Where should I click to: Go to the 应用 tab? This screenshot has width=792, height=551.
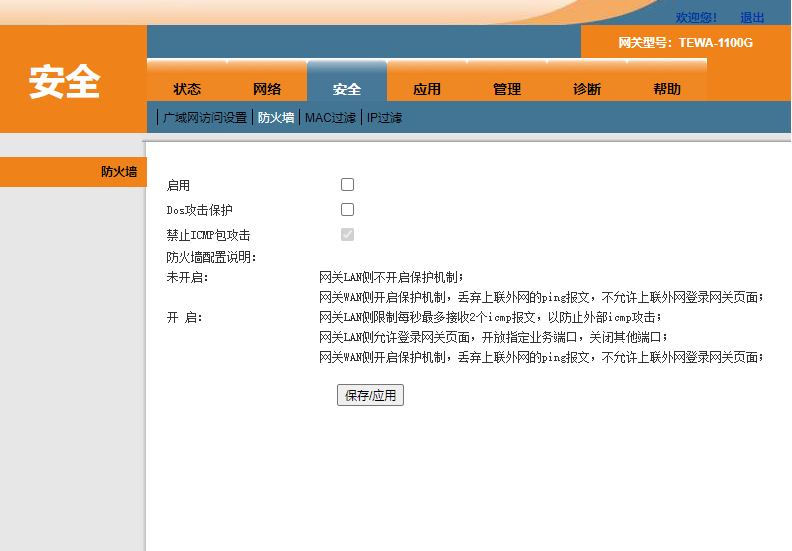pyautogui.click(x=427, y=89)
